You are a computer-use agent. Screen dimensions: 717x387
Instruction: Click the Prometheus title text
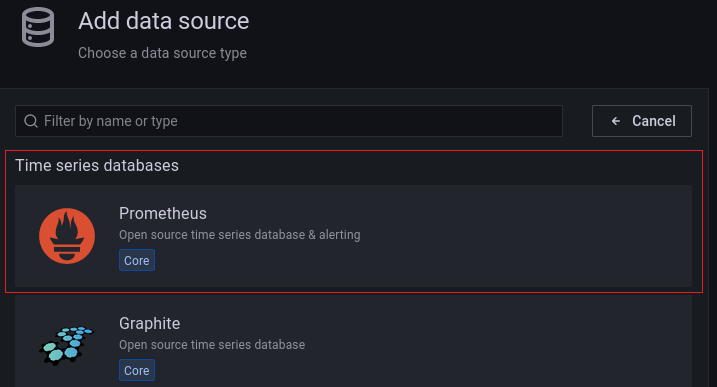pyautogui.click(x=163, y=214)
